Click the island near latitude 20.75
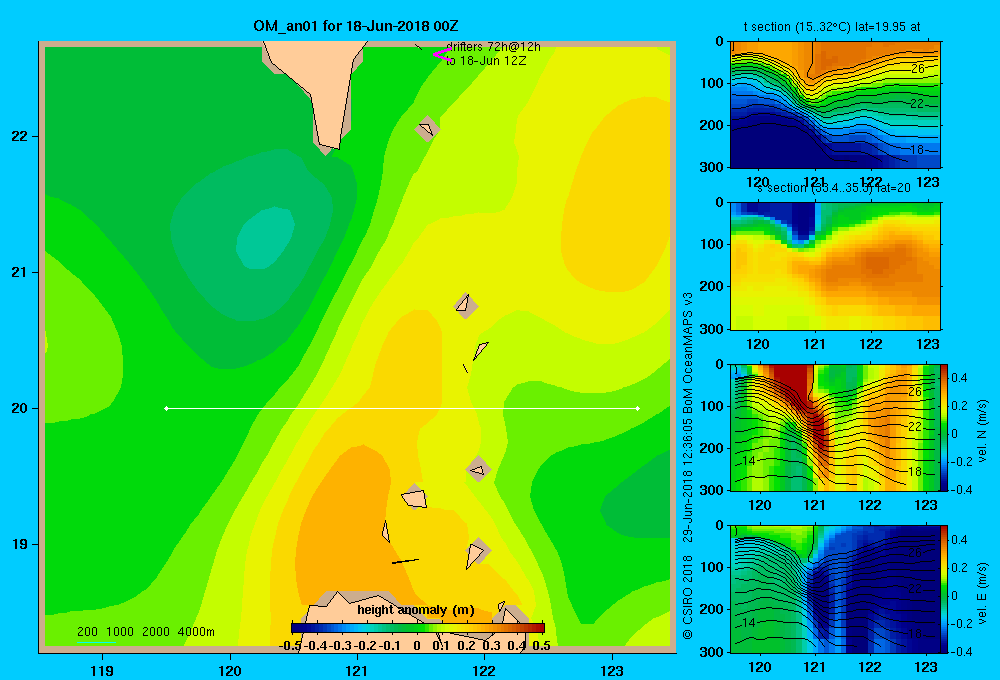This screenshot has height=680, width=1000. click(x=465, y=306)
